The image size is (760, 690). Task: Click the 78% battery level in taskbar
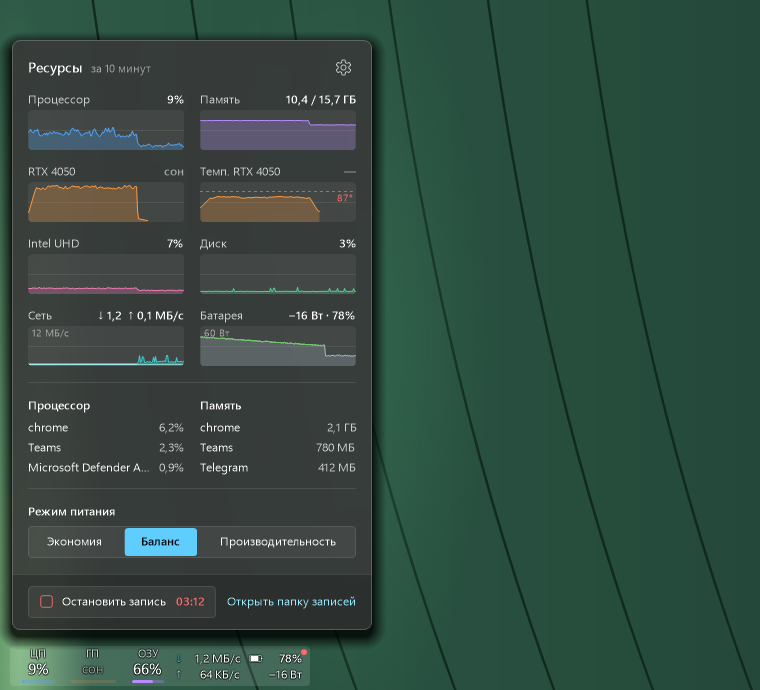[x=290, y=659]
